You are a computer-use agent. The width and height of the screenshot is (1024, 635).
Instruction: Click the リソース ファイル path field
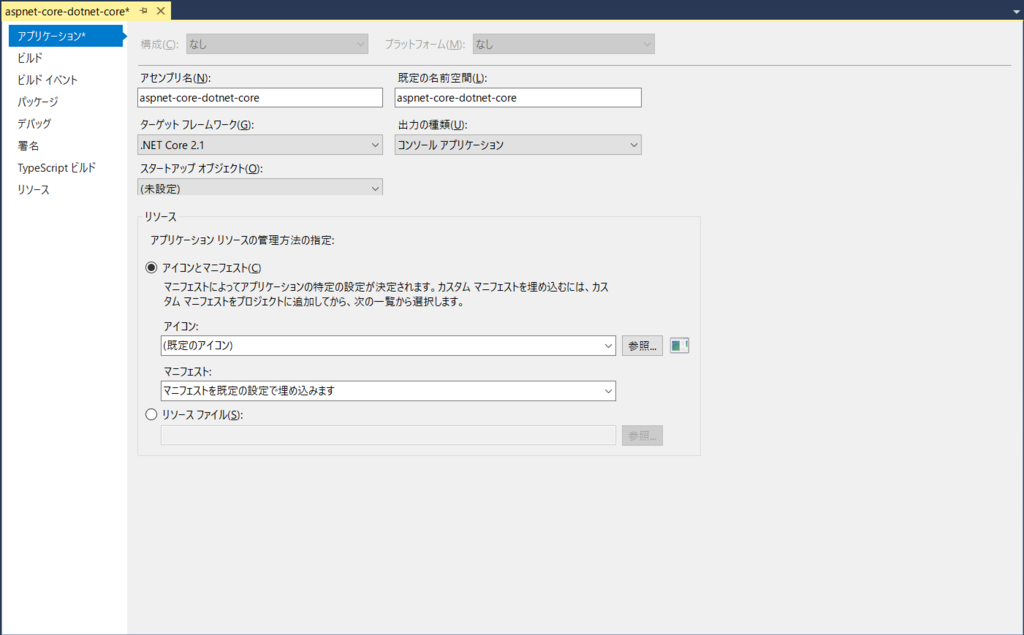point(388,436)
